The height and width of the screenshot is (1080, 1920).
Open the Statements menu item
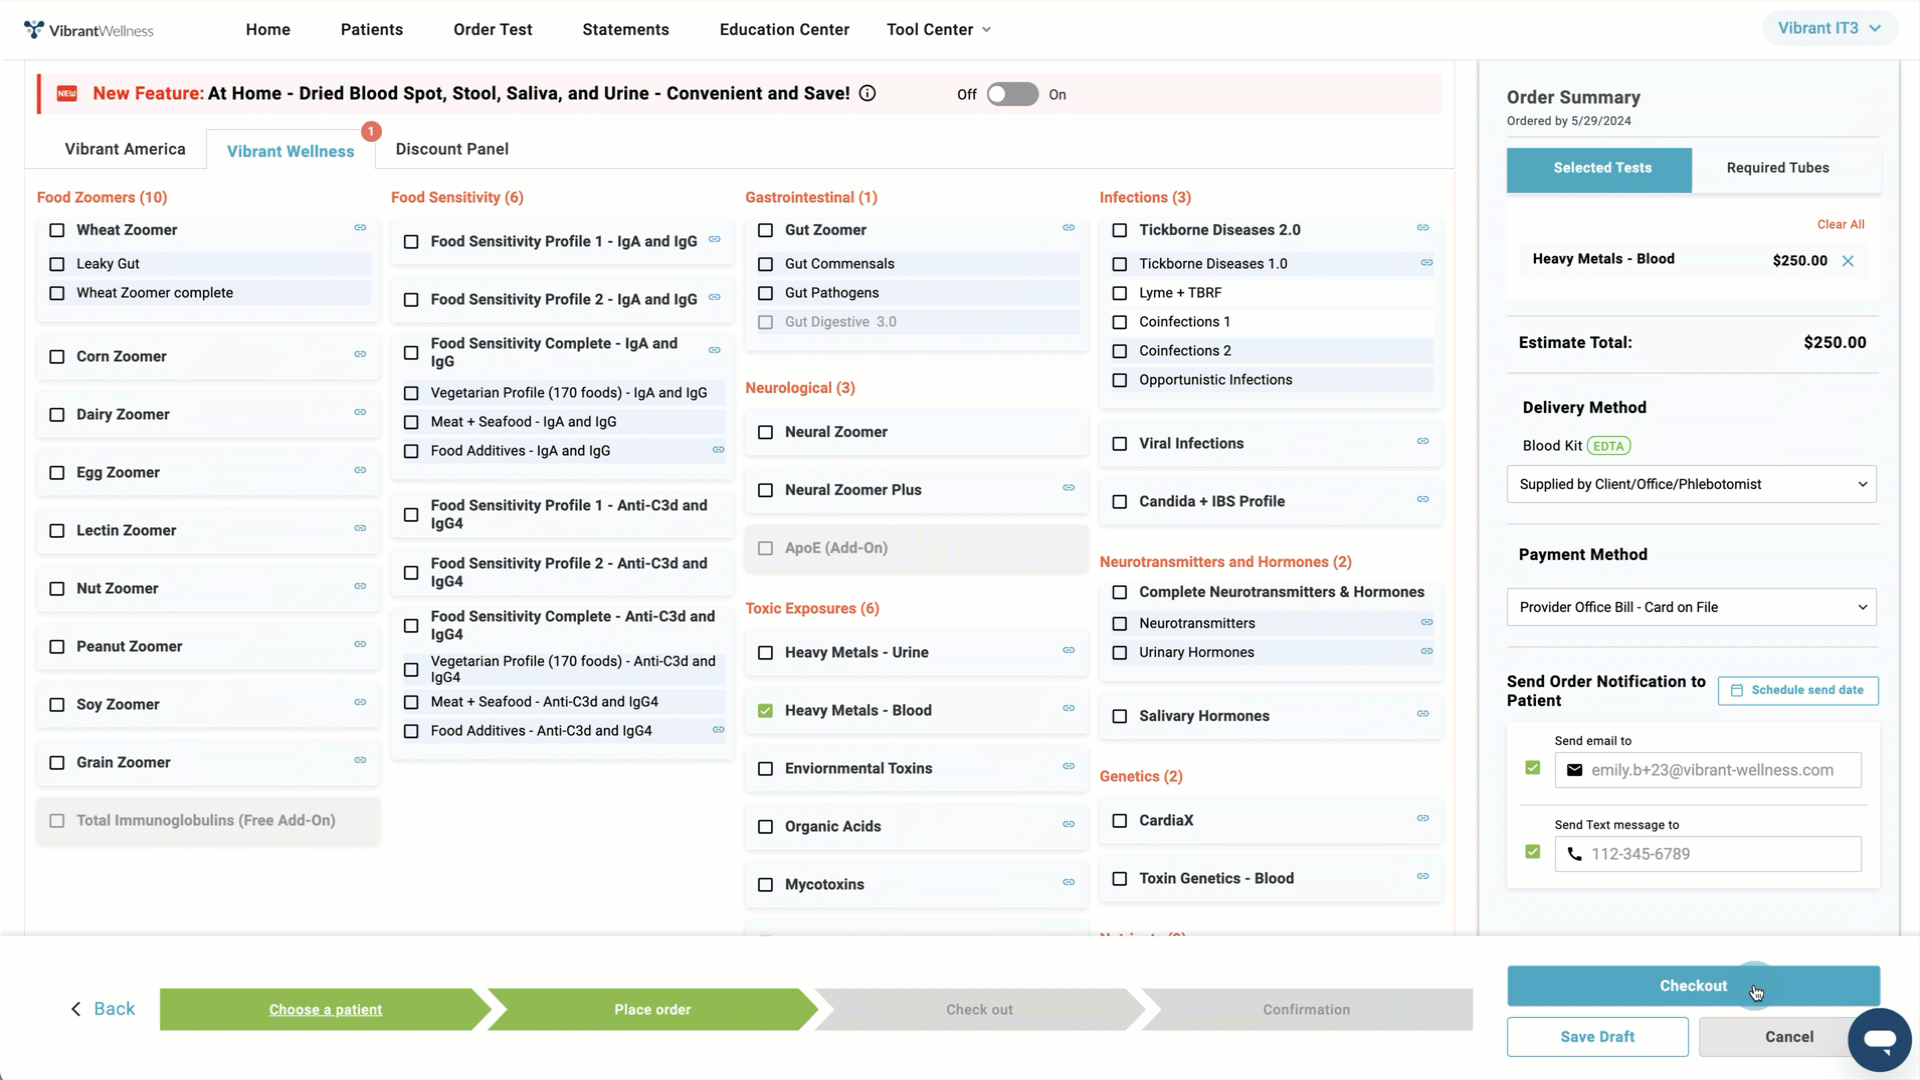coord(626,30)
